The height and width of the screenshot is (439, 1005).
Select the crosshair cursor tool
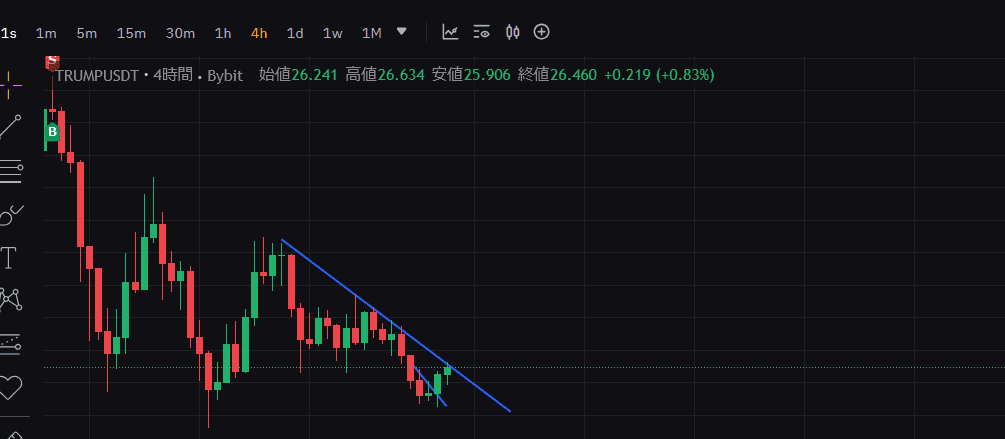[10, 84]
